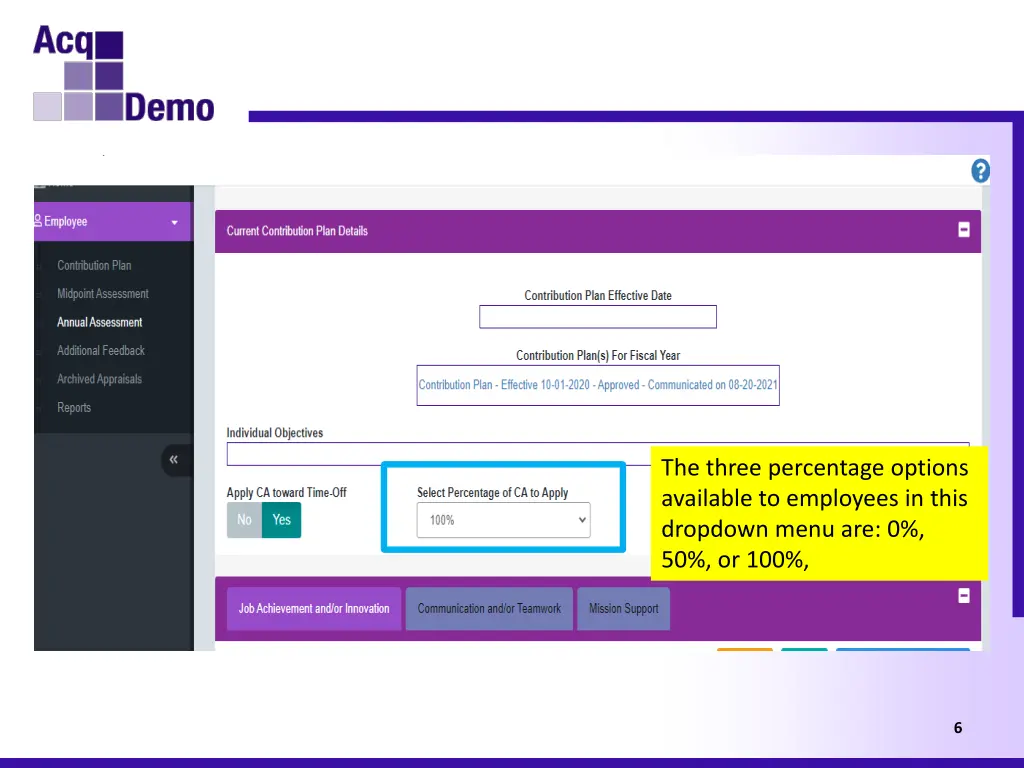Viewport: 1024px width, 768px height.
Task: Switch to the Mission Support tab
Action: click(624, 609)
